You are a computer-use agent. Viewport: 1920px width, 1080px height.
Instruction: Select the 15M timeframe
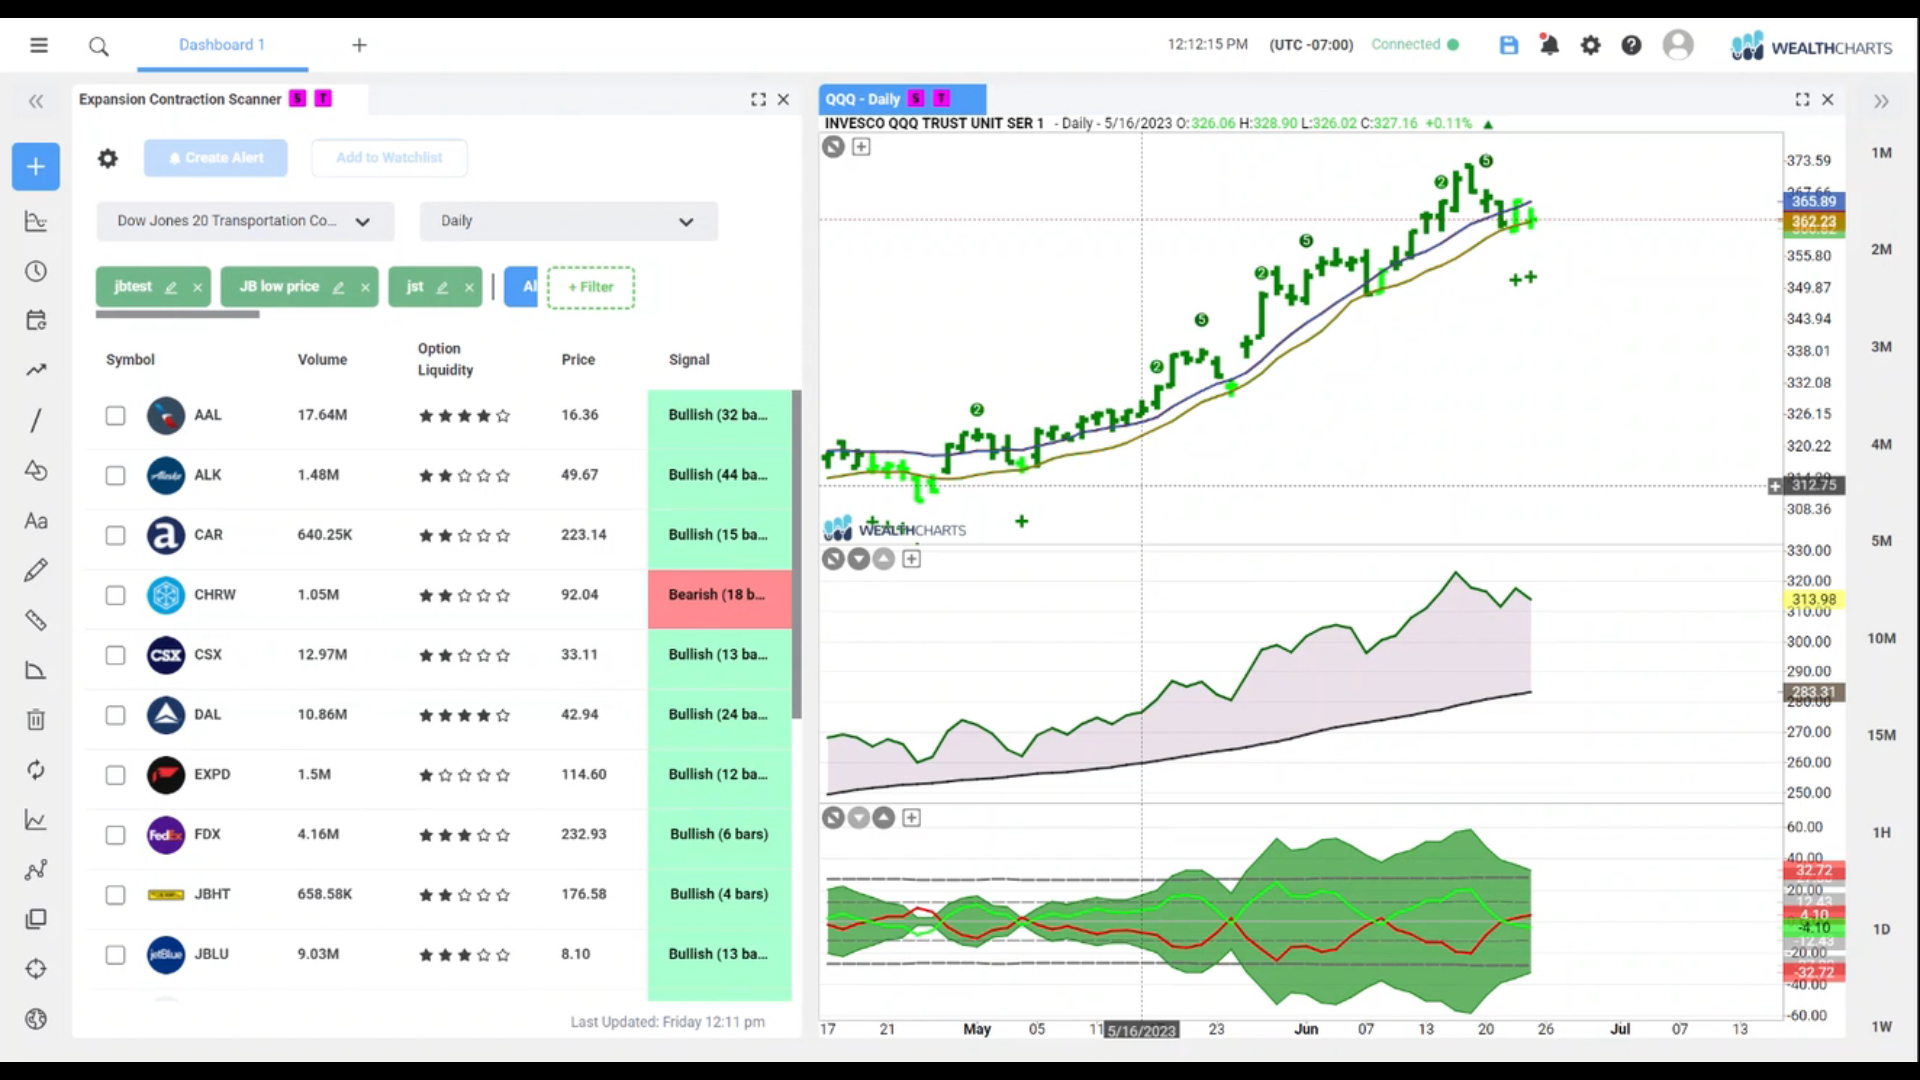(1881, 735)
